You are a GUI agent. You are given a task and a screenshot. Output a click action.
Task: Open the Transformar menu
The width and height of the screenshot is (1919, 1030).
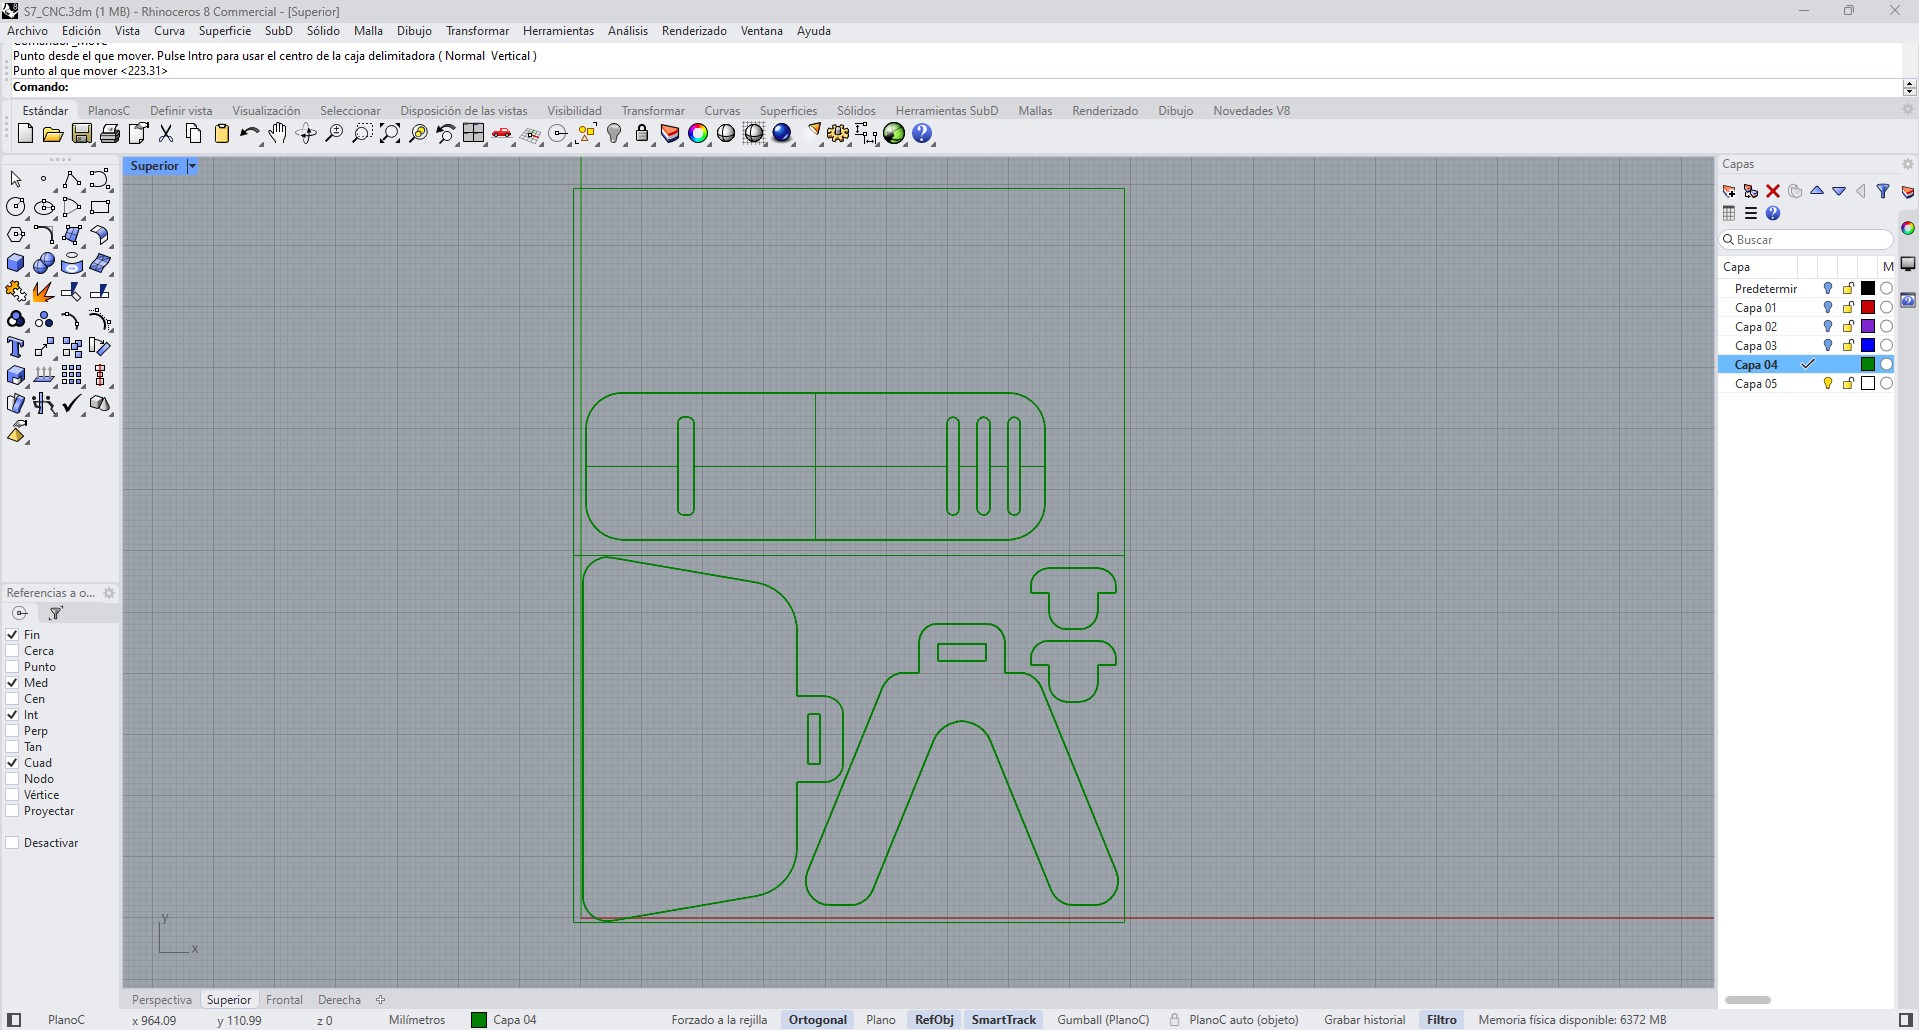[477, 31]
